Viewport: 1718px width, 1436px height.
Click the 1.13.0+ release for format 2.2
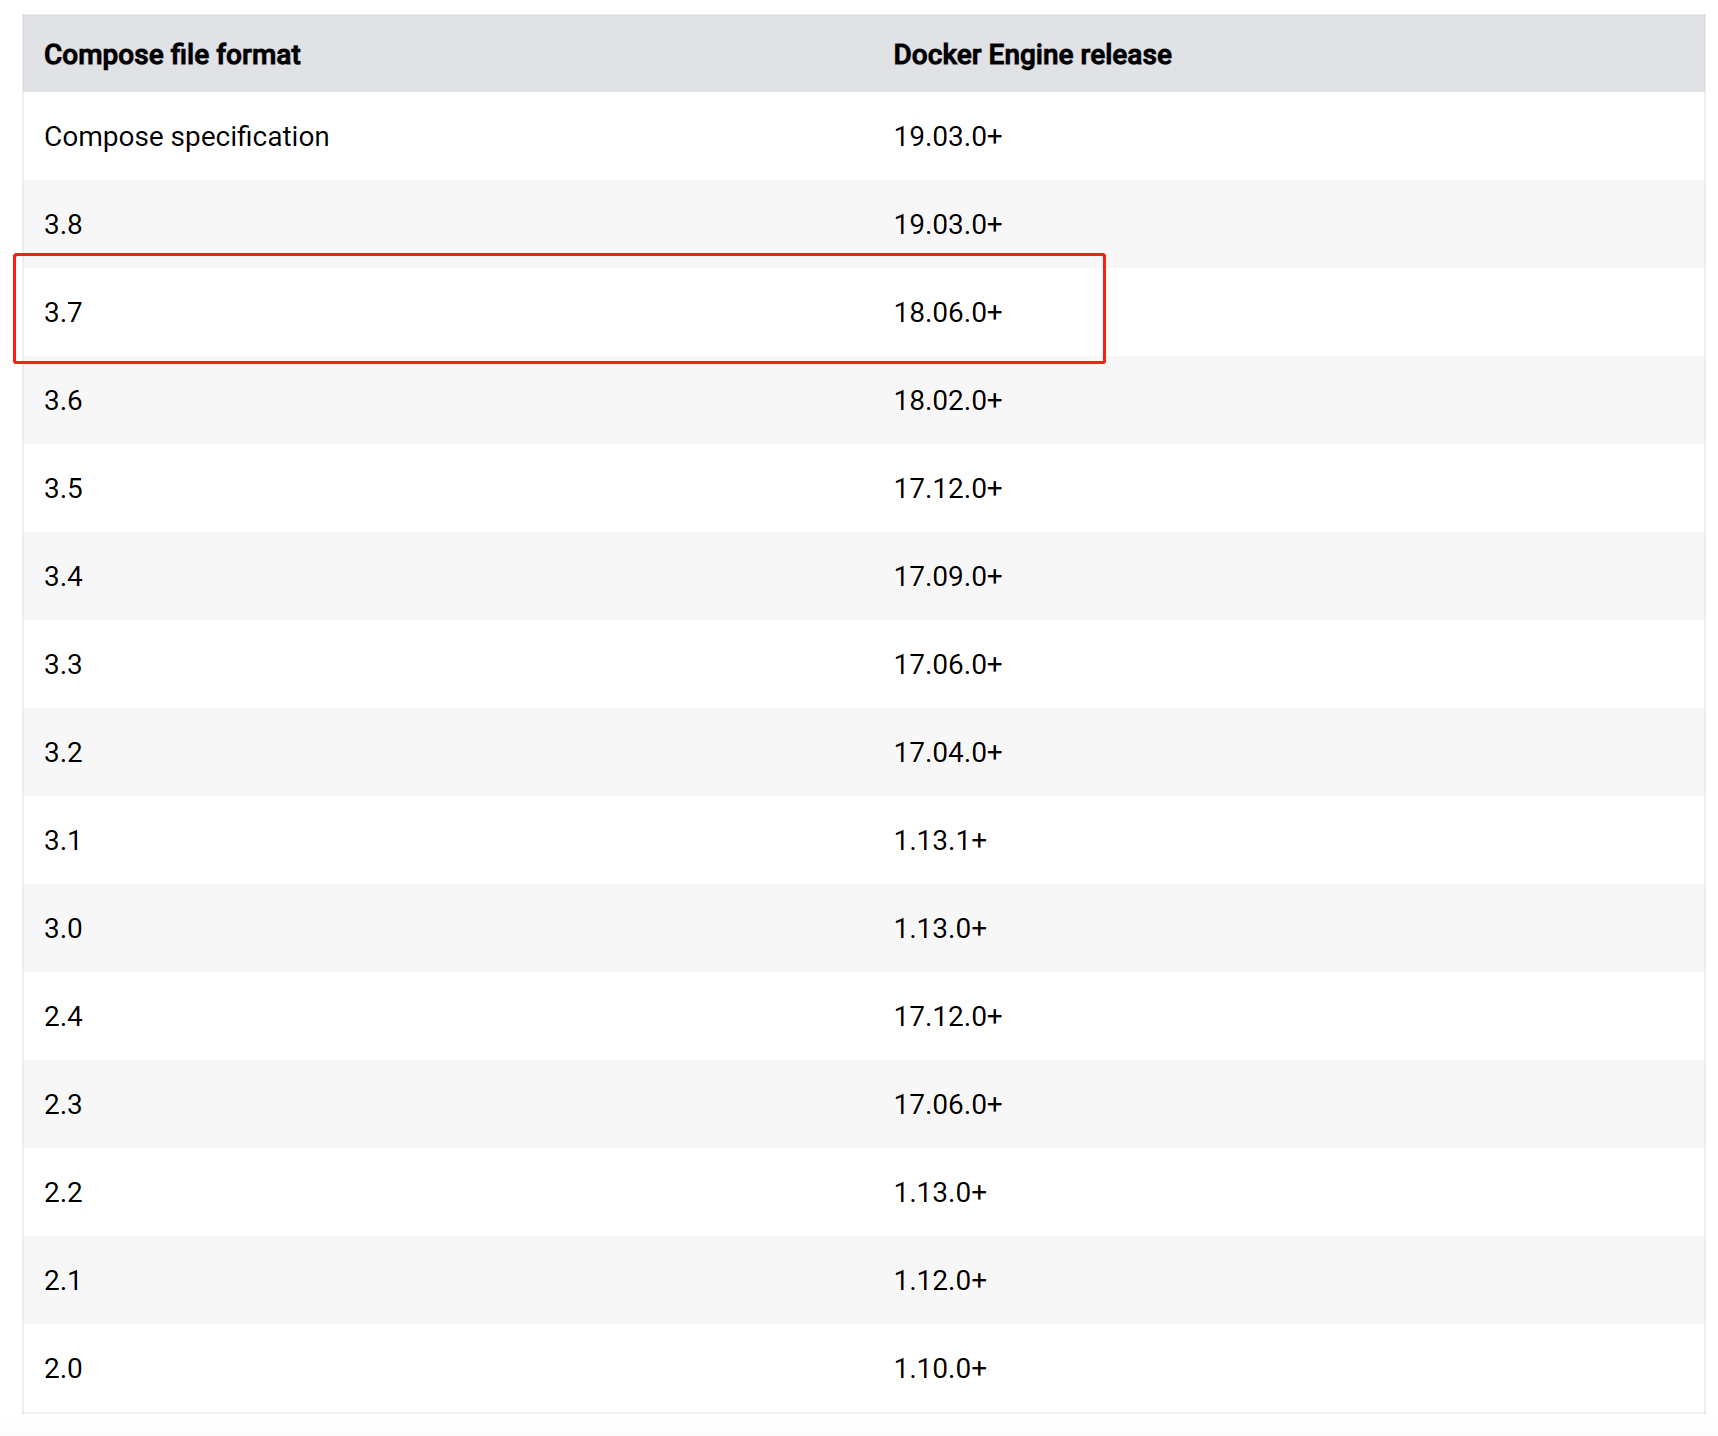[940, 1193]
